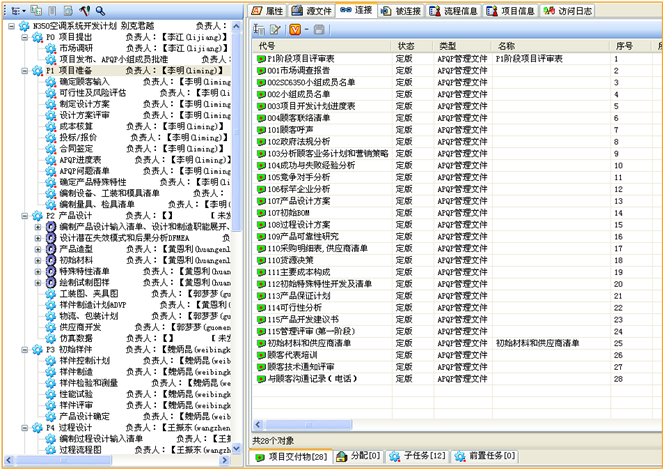Screen dimensions: 664x470
Task: Collapse the P2 产品设计 node
Action: click(25, 216)
